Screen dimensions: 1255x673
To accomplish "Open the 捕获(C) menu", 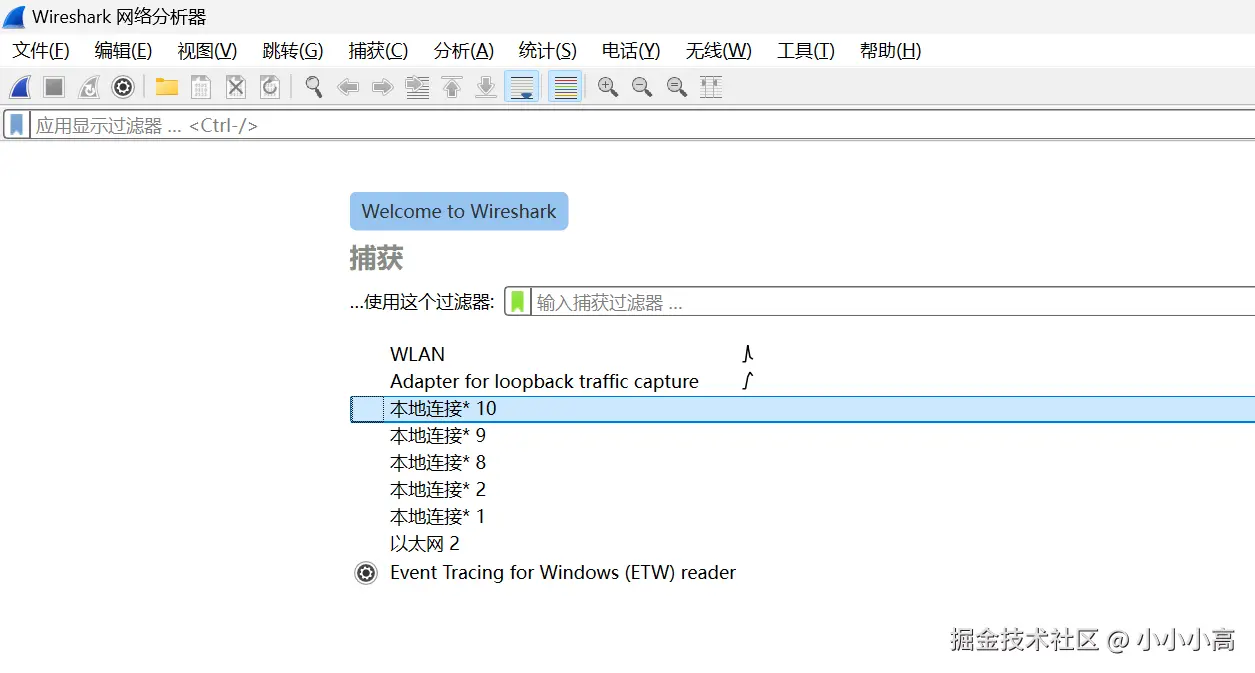I will coord(378,51).
